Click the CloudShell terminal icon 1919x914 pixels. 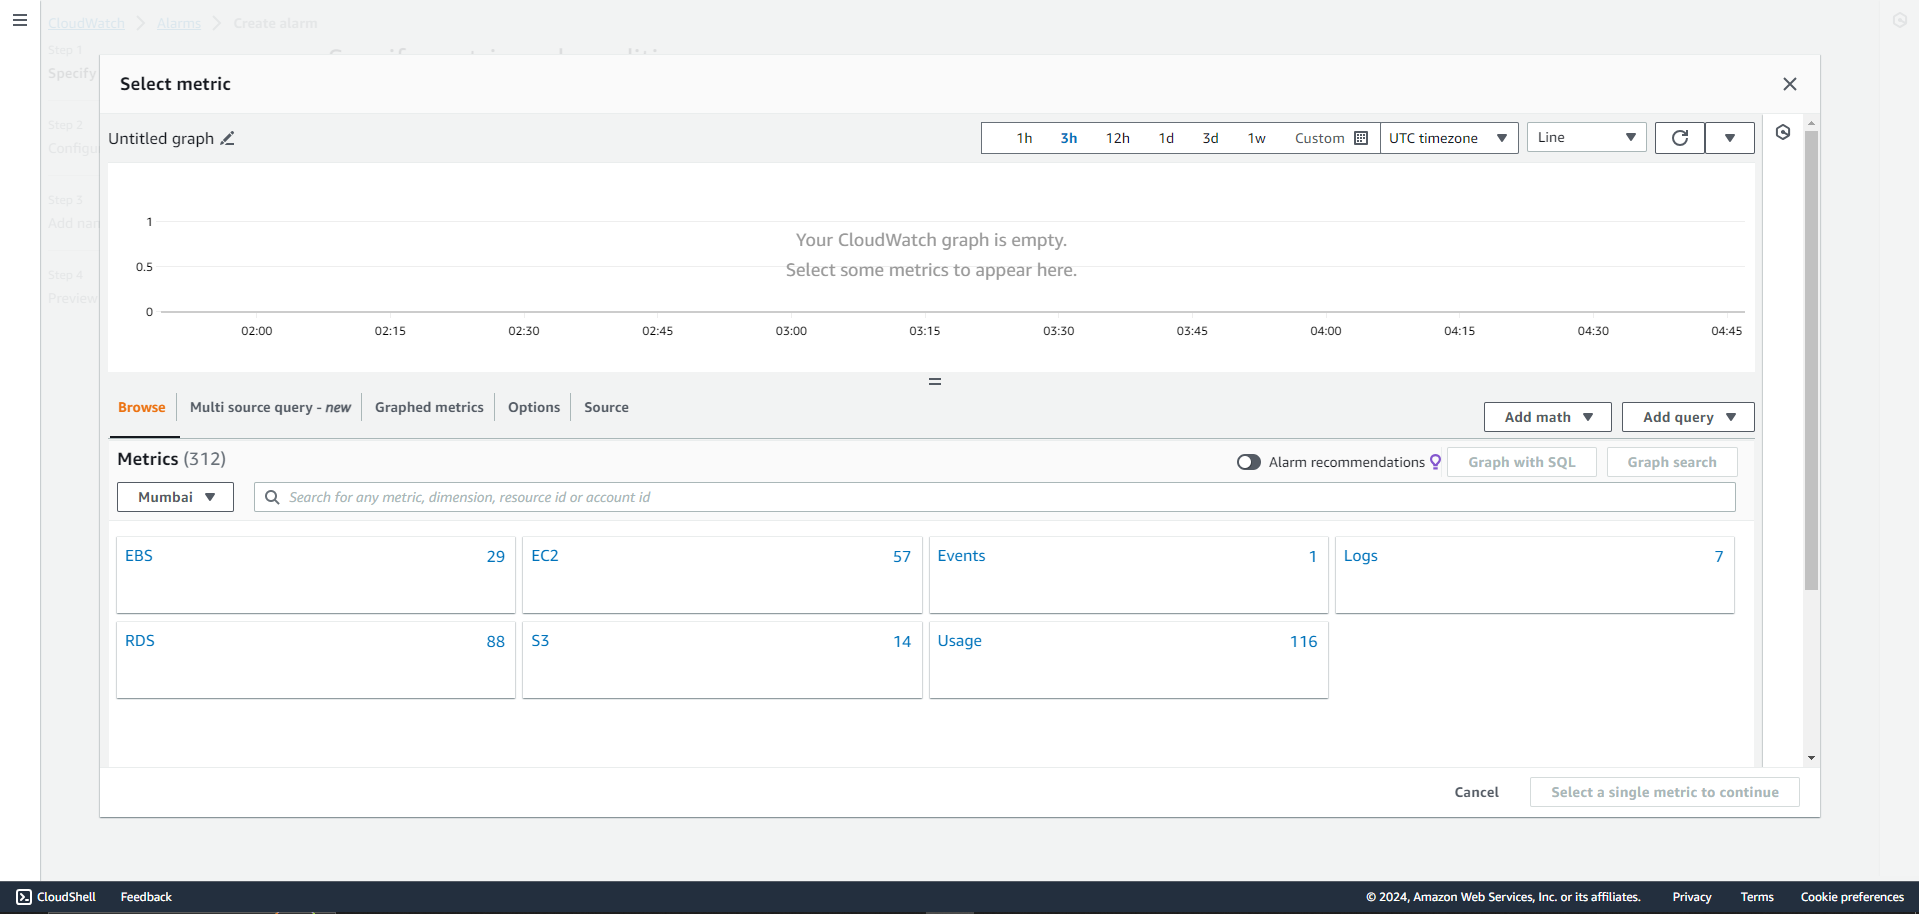coord(24,897)
